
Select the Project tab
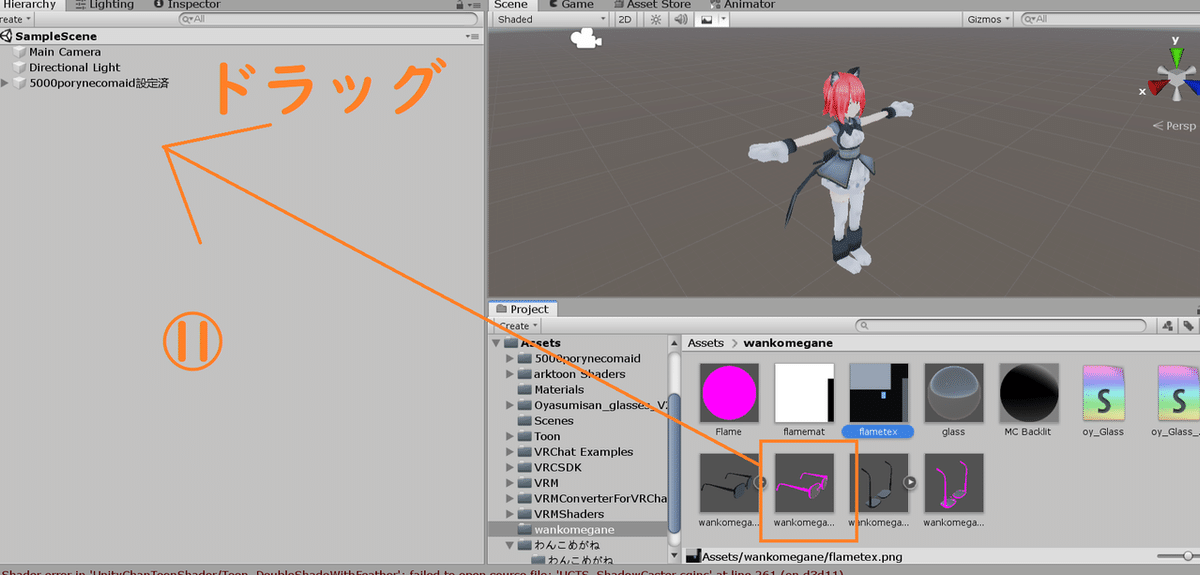524,309
